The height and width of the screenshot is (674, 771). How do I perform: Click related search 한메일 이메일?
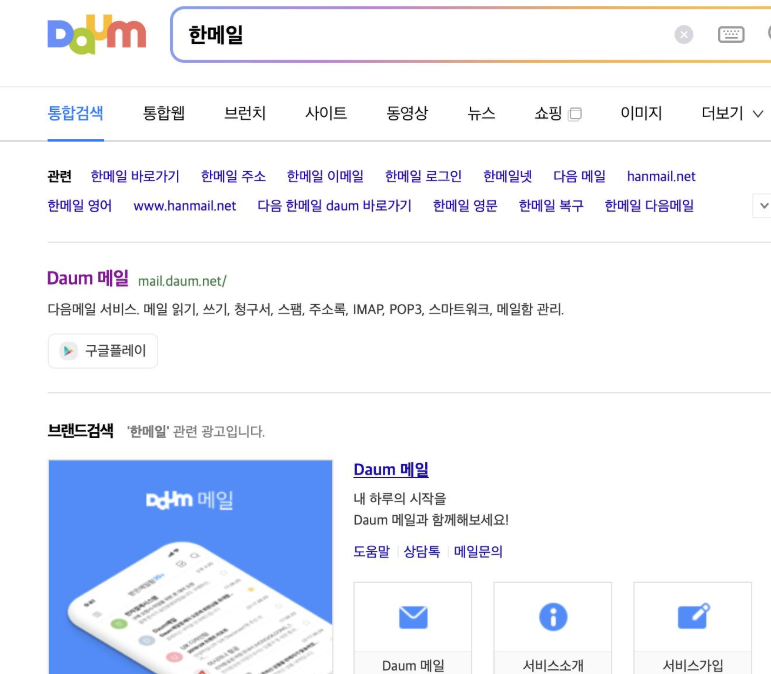(x=325, y=176)
